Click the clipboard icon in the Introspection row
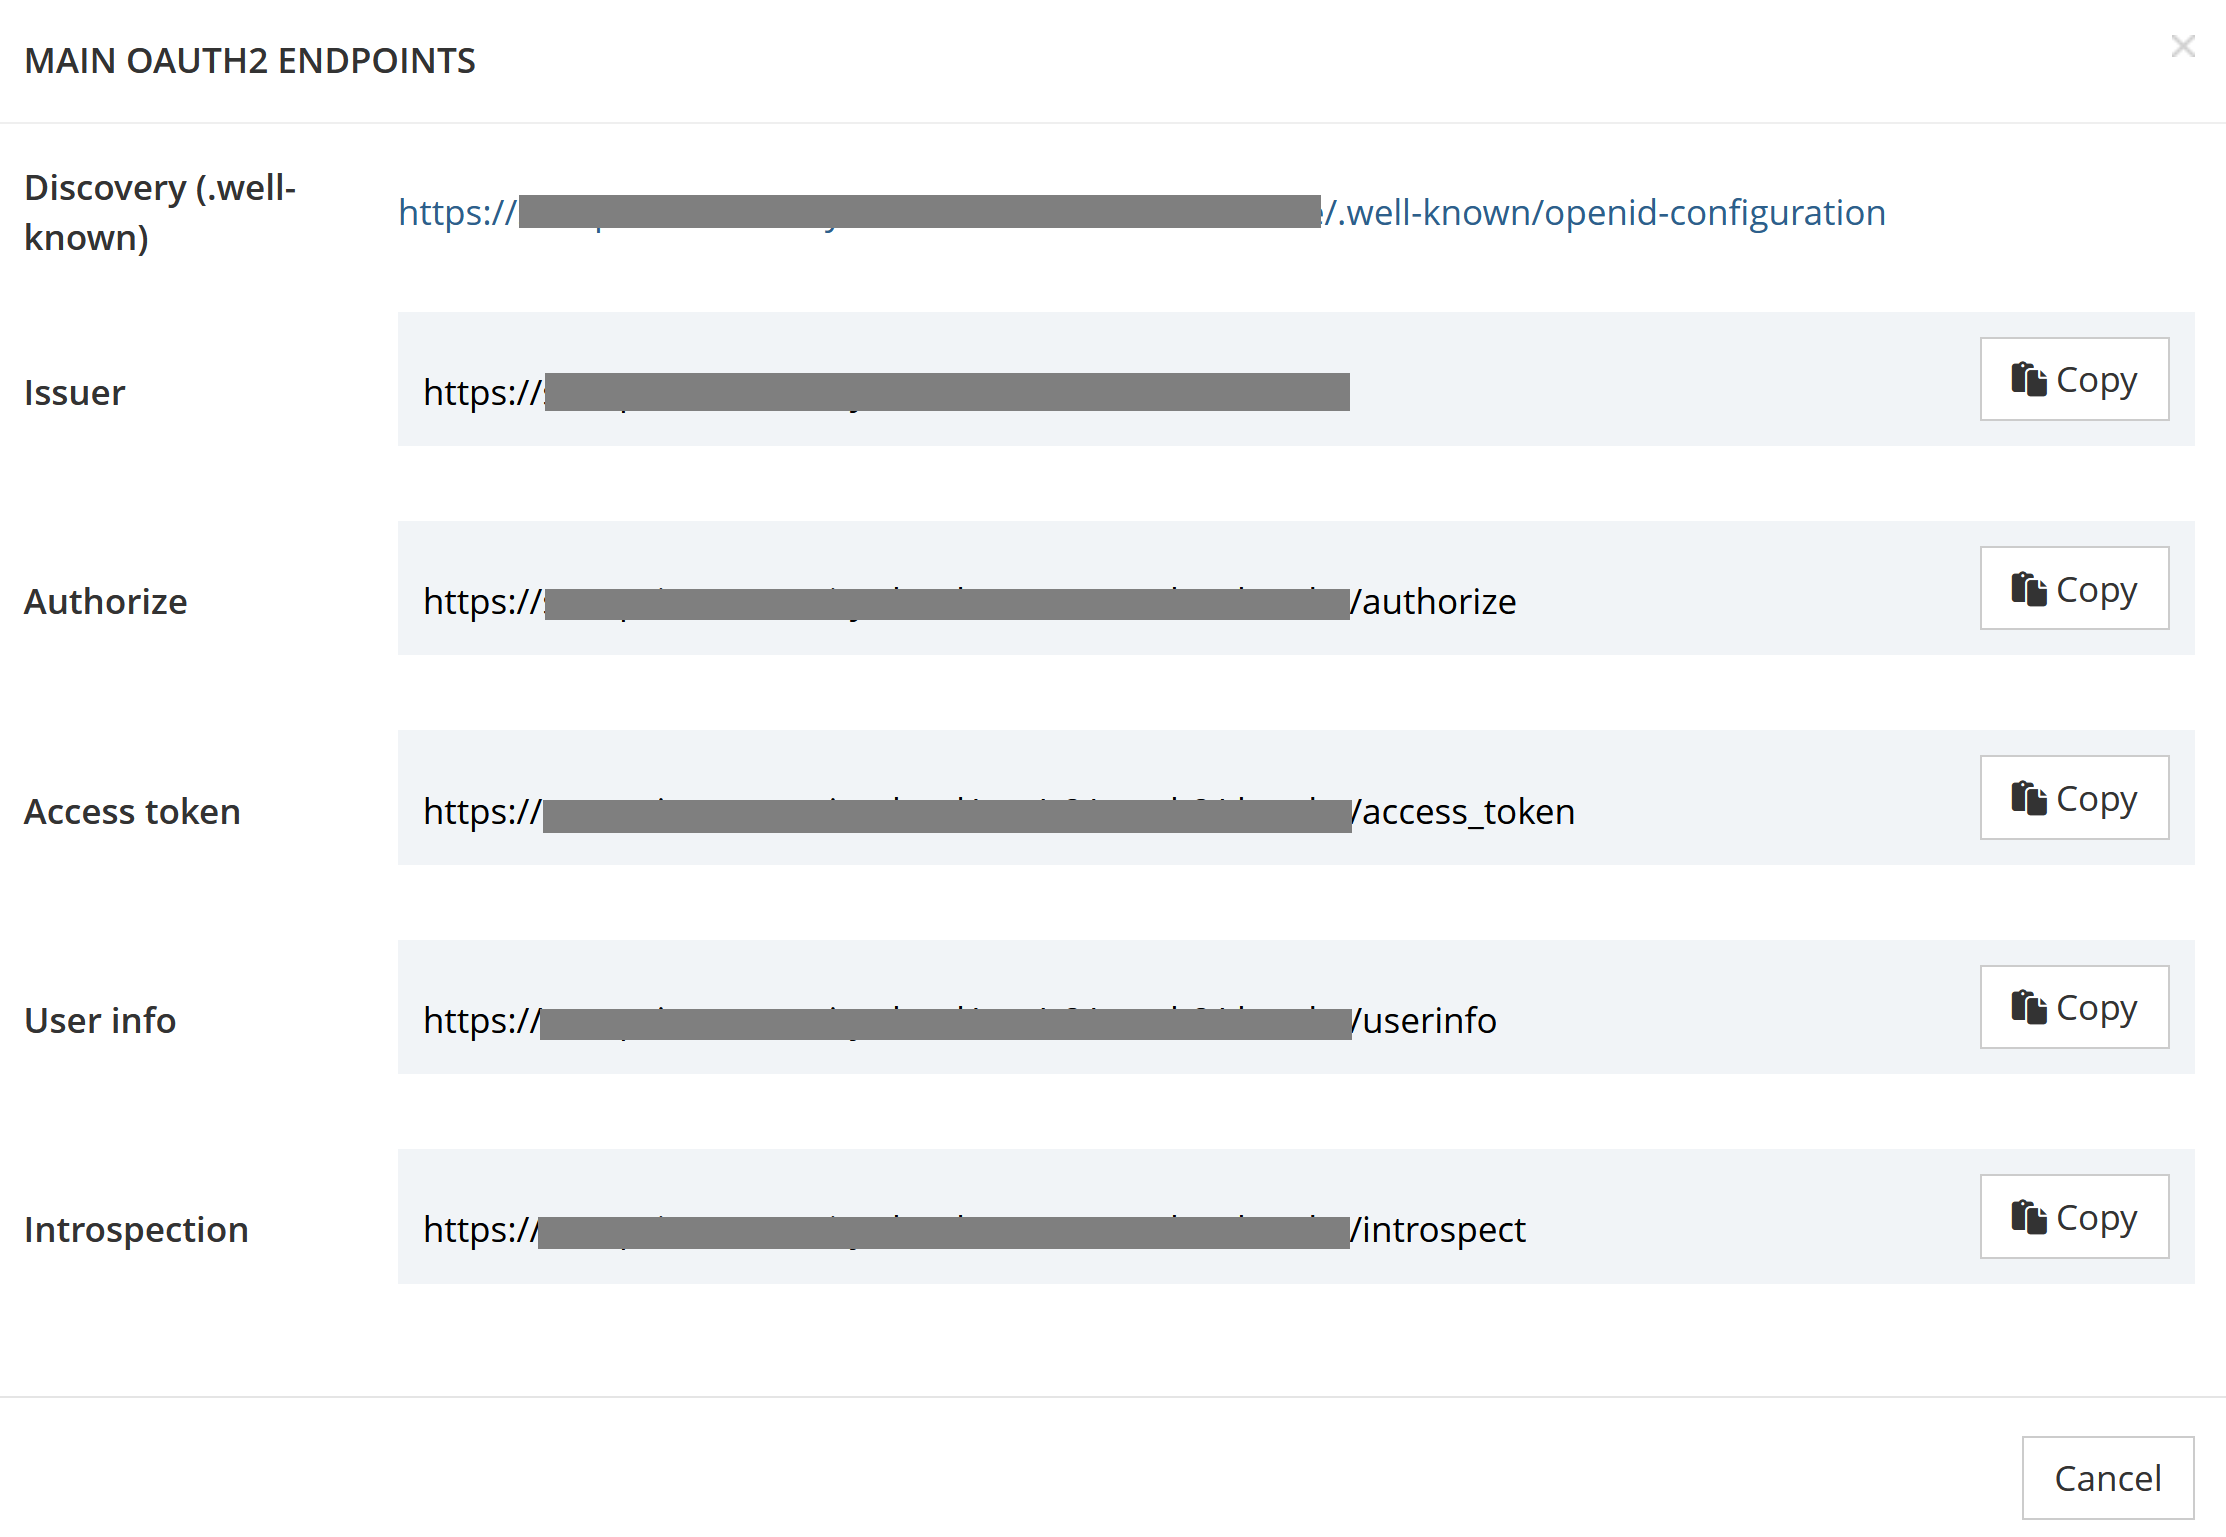2226x1537 pixels. tap(2028, 1216)
